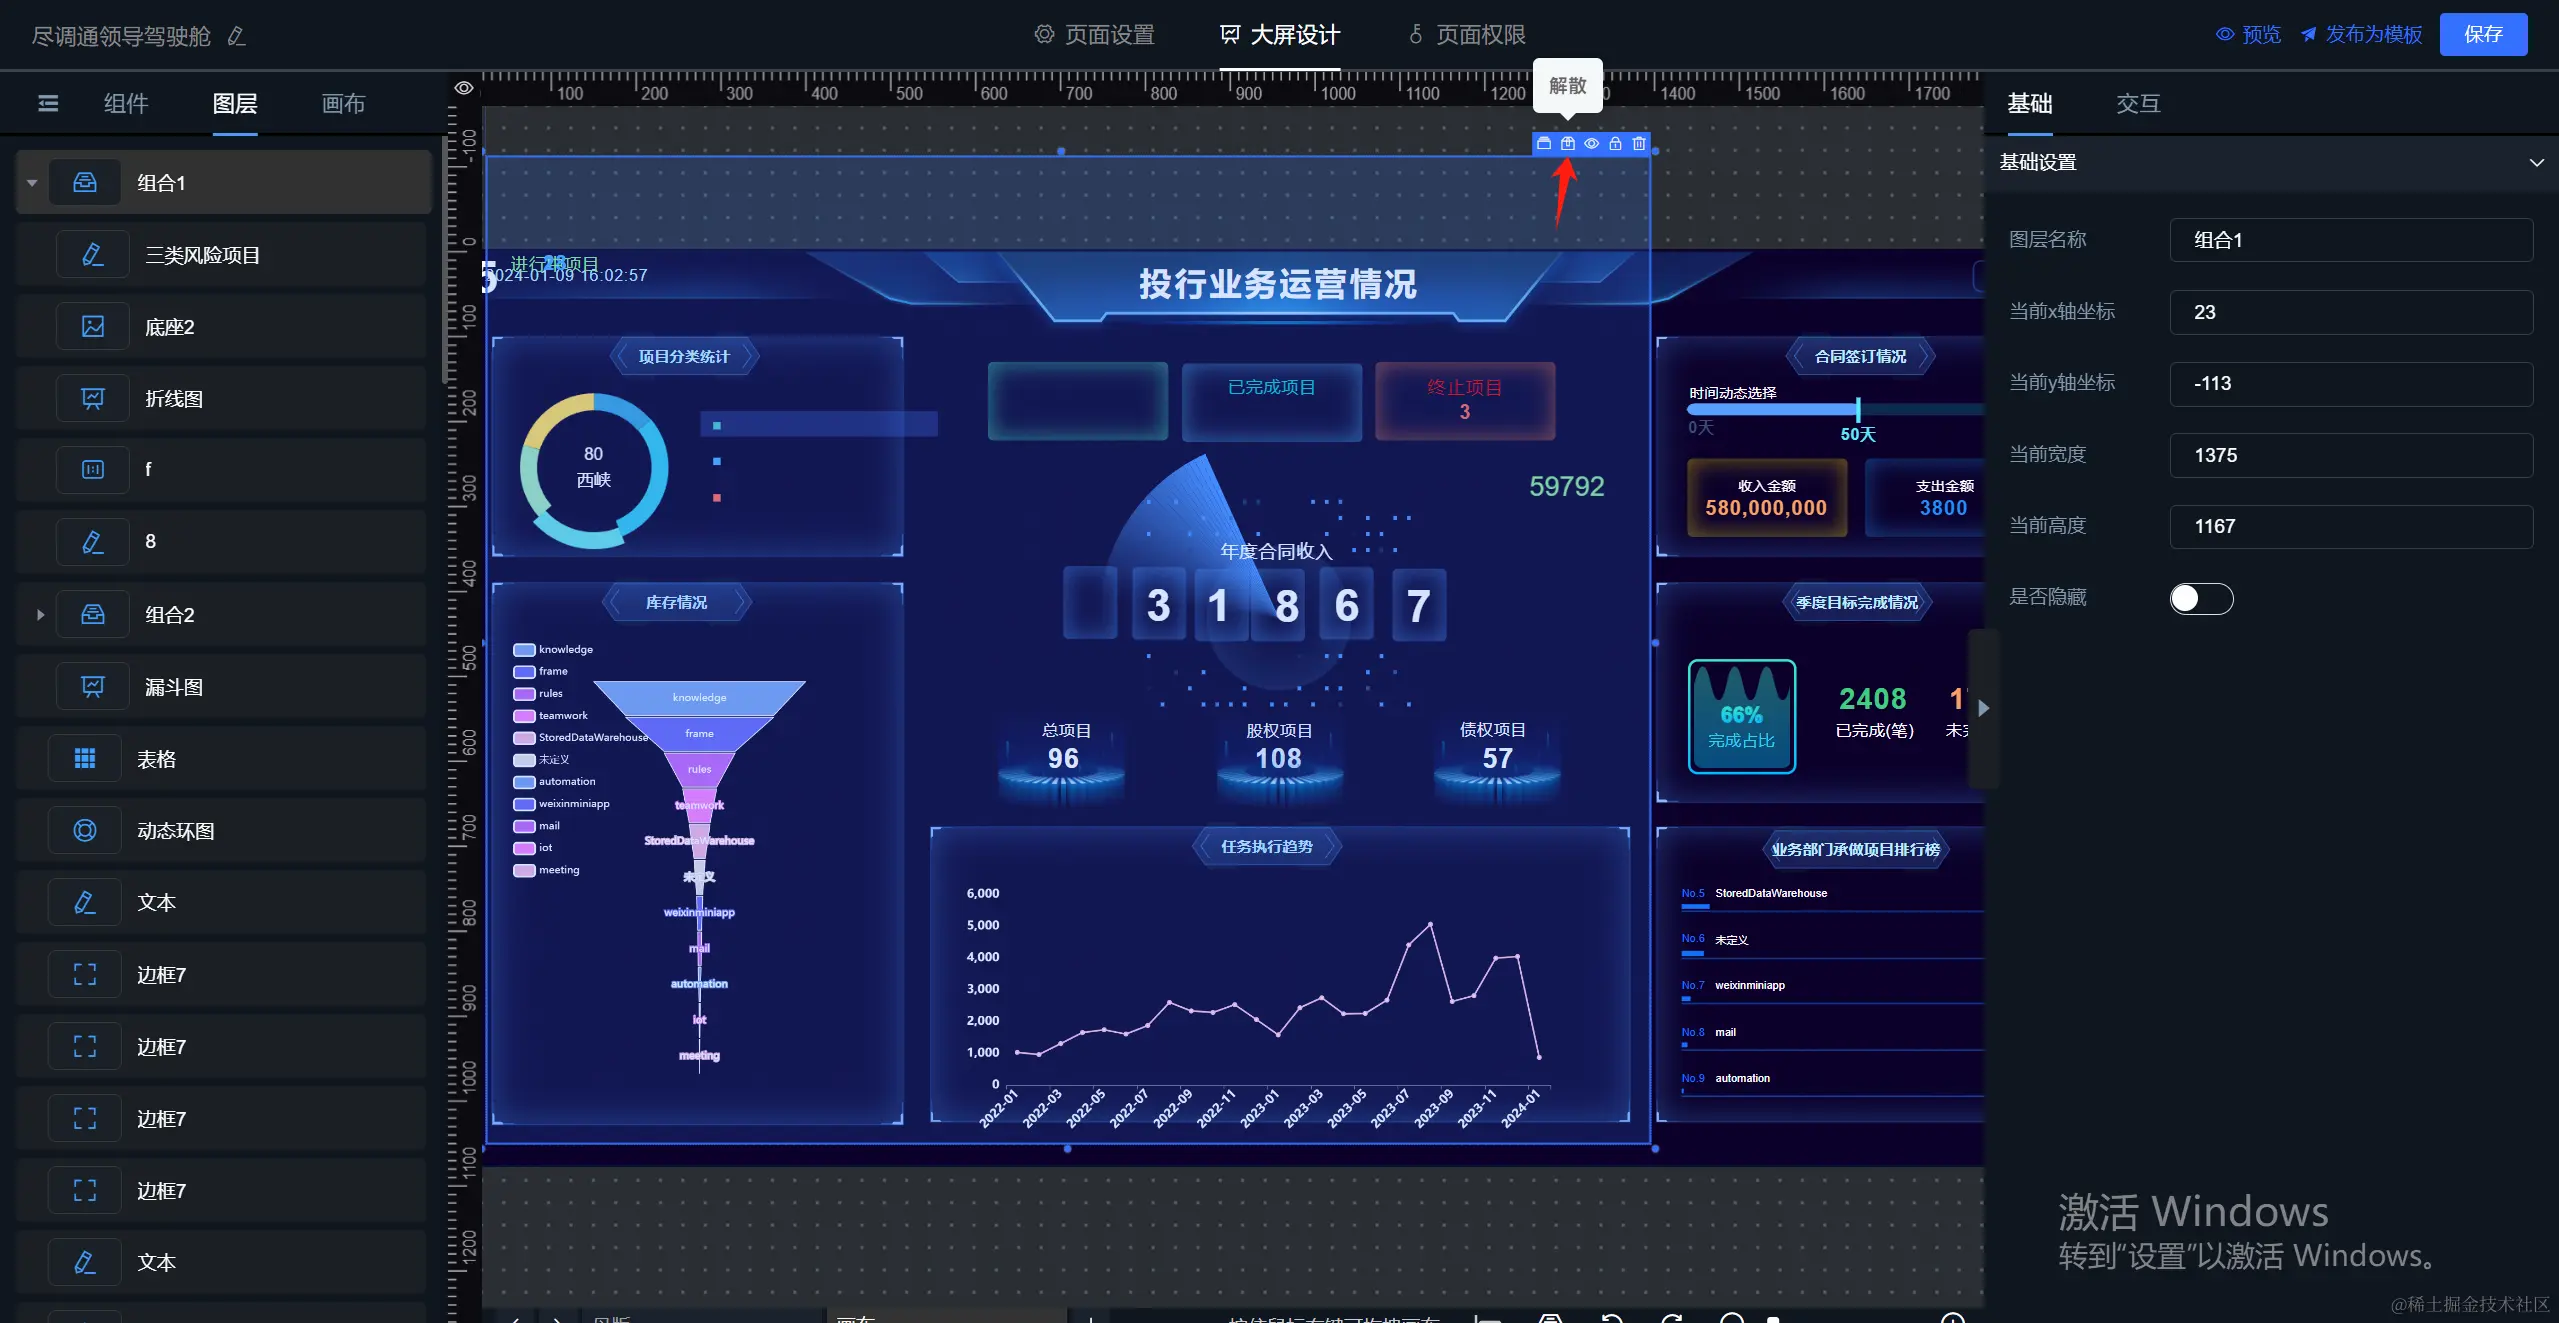Click the trash delete icon above selected group
This screenshot has height=1323, width=2559.
point(1639,144)
